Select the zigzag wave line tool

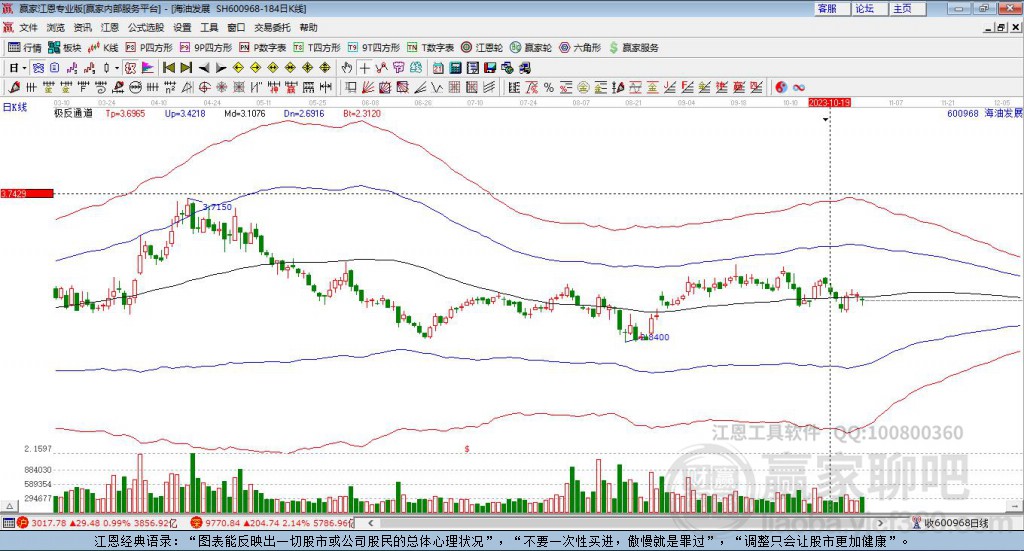[437, 87]
